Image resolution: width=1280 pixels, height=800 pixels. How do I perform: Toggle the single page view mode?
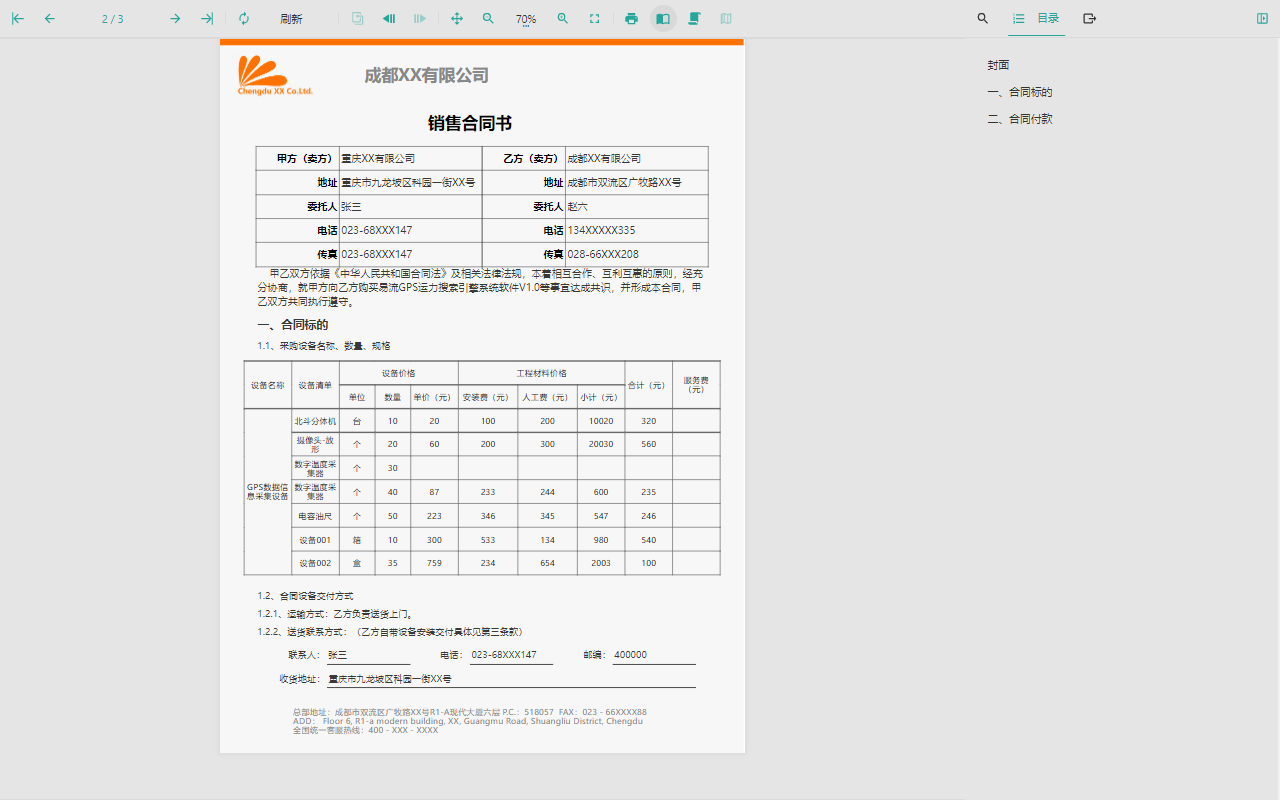click(x=663, y=19)
